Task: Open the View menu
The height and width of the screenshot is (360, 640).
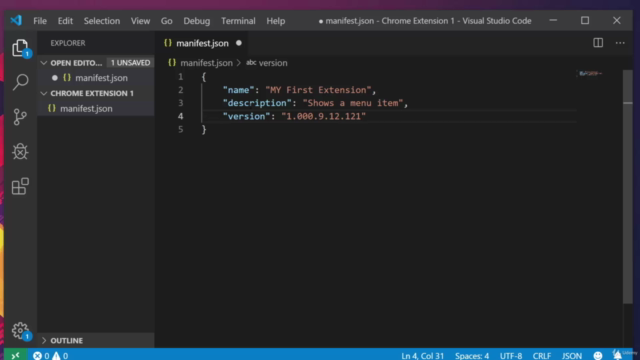Action: pos(140,21)
